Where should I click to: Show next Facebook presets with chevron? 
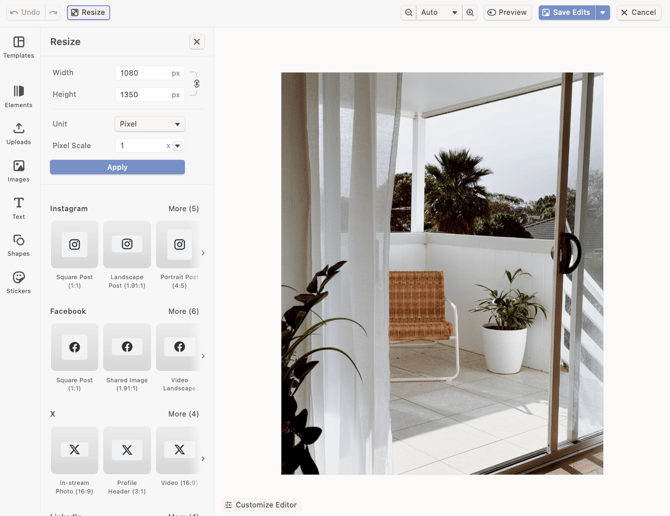[203, 356]
